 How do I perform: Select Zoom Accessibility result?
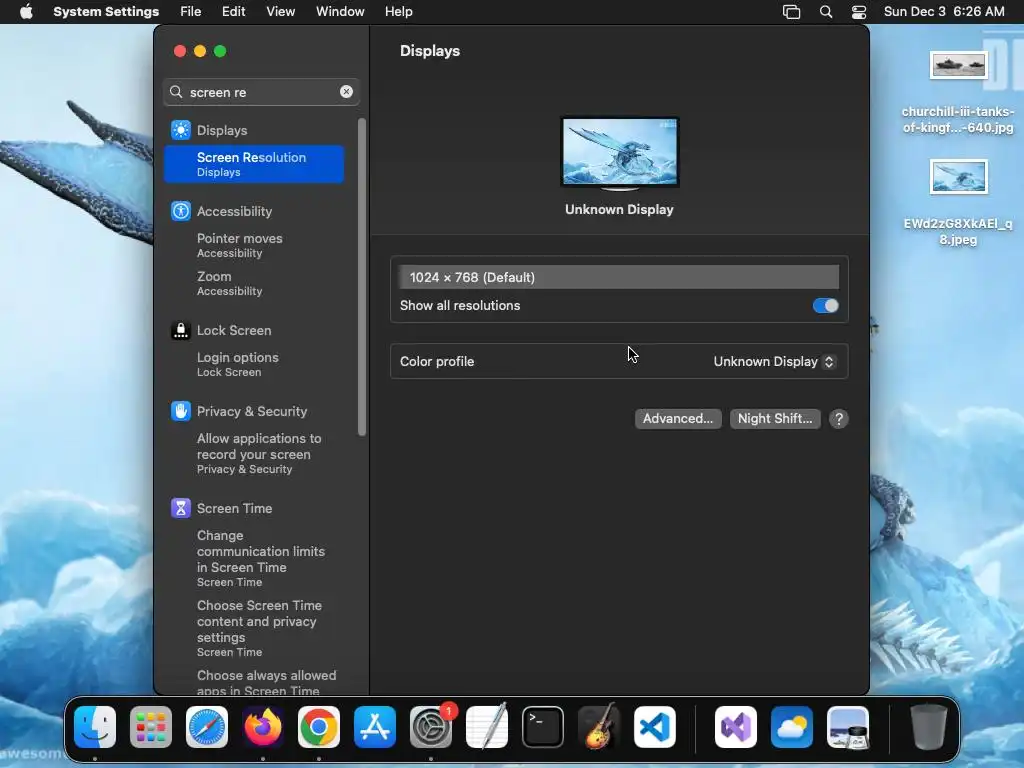pyautogui.click(x=254, y=283)
